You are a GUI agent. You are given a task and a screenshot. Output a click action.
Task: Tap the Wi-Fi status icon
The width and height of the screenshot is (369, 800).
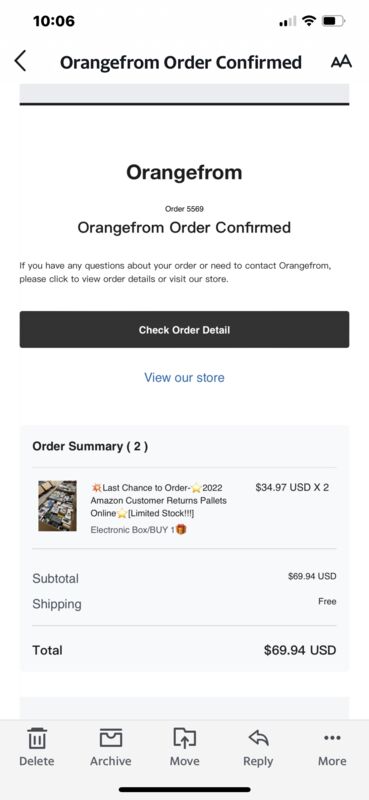coord(309,21)
